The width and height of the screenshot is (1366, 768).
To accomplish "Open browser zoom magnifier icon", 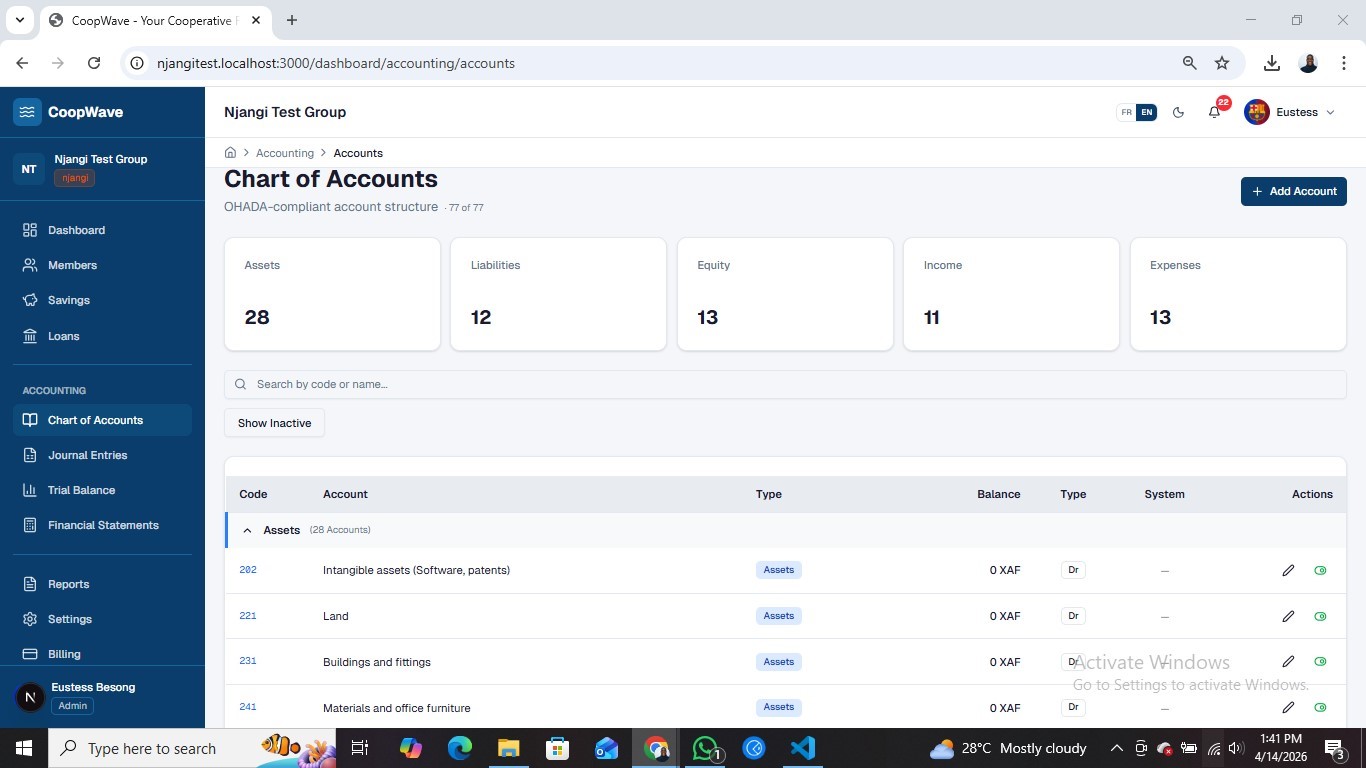I will (x=1190, y=63).
